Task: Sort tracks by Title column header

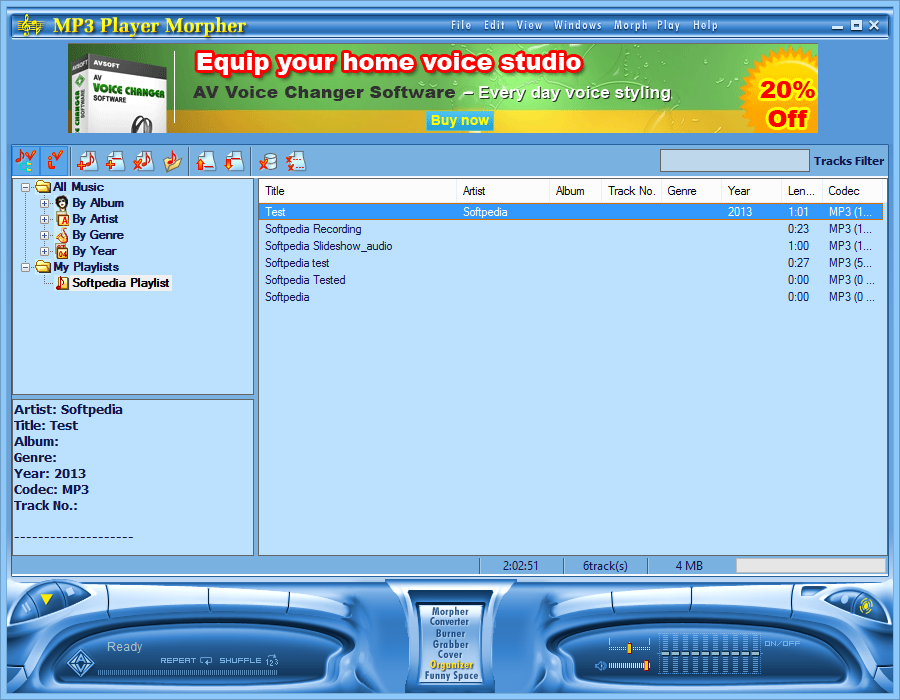Action: (x=357, y=191)
